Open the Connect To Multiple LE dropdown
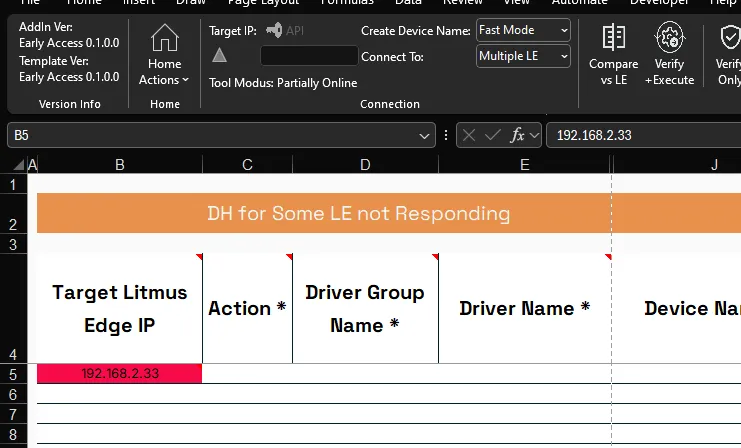 tap(523, 56)
